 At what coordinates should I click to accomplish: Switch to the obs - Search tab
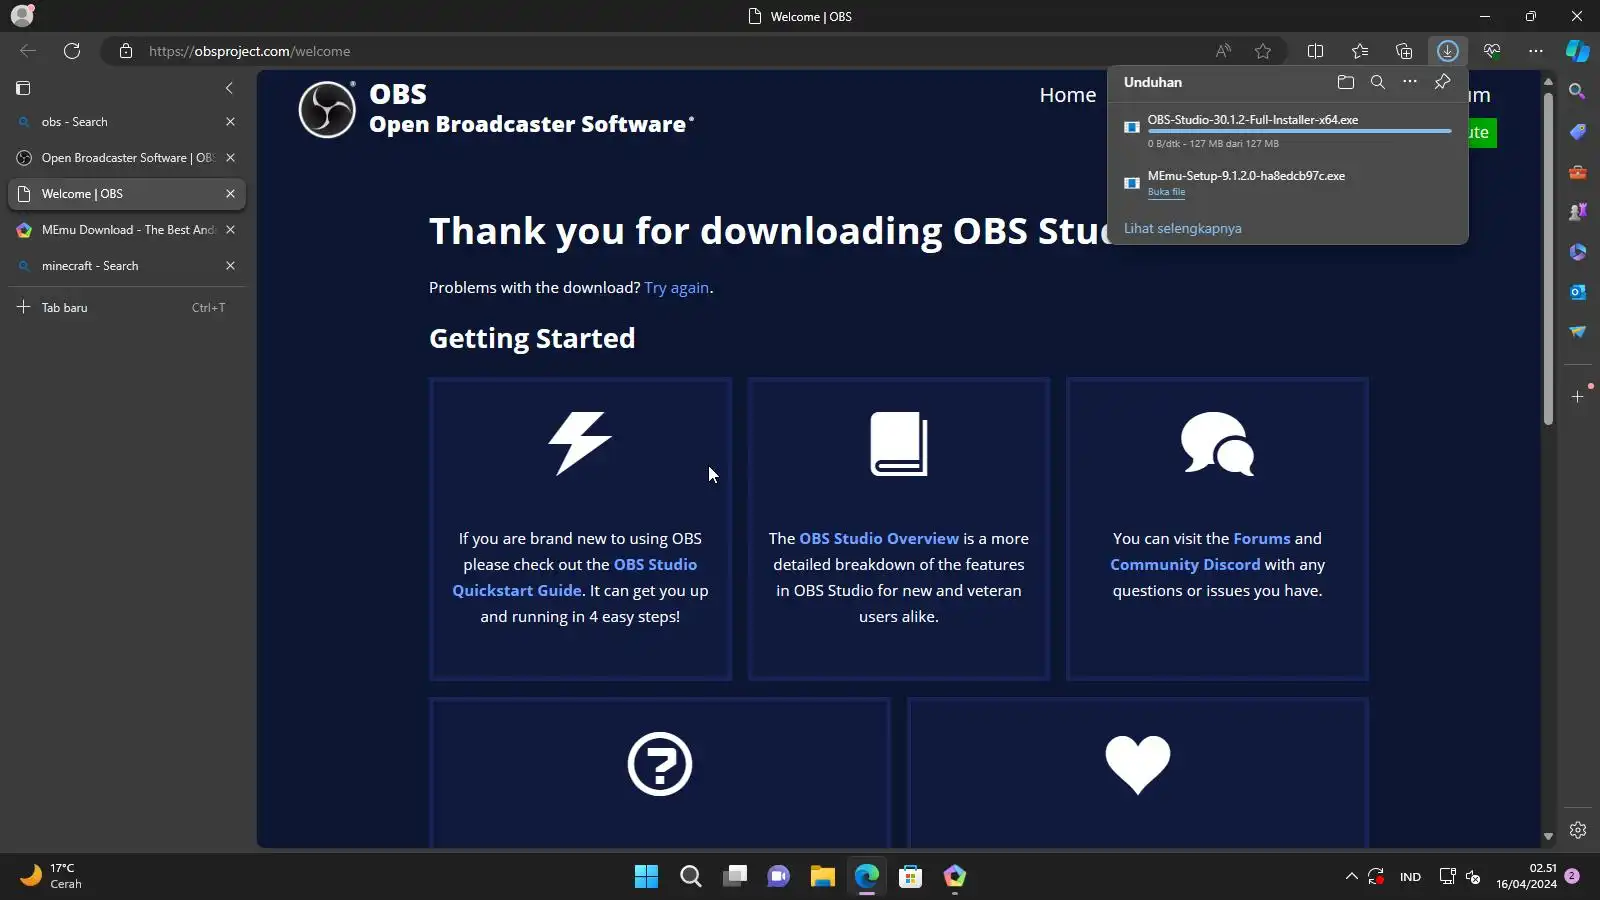point(126,122)
